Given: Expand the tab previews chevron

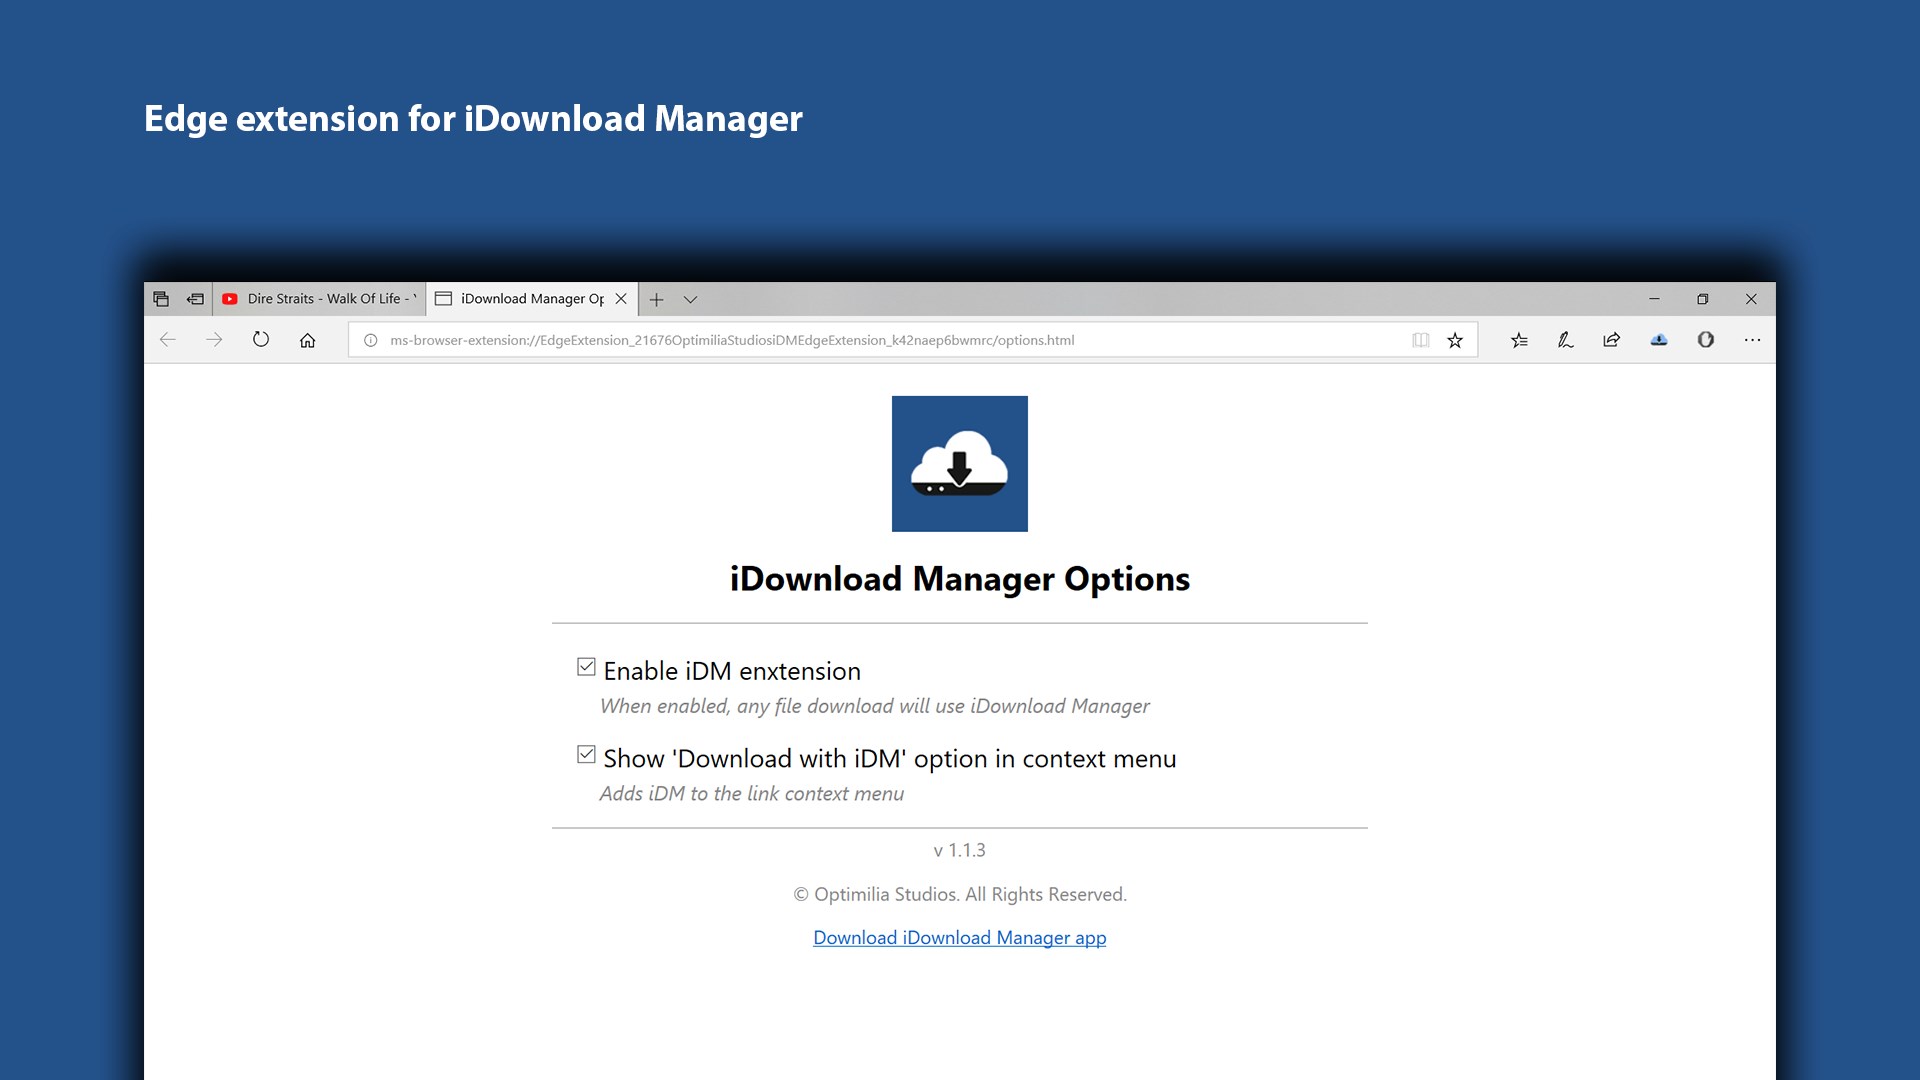Looking at the screenshot, I should point(690,299).
